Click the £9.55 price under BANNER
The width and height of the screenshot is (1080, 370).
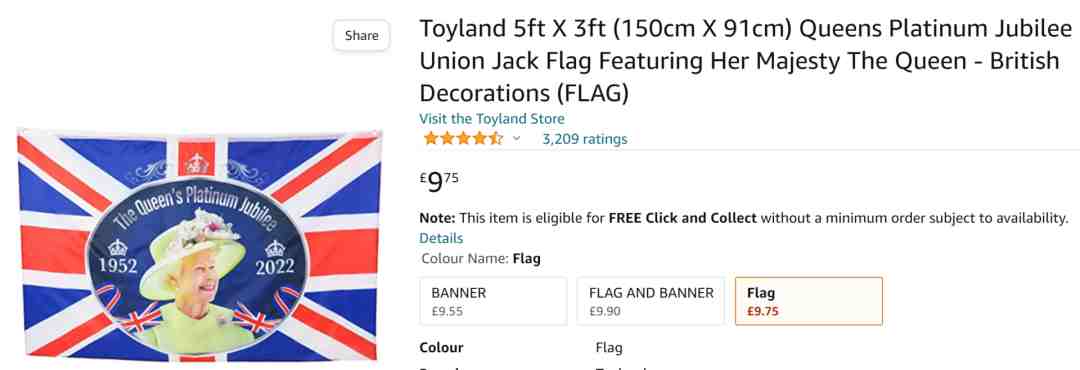[x=447, y=311]
